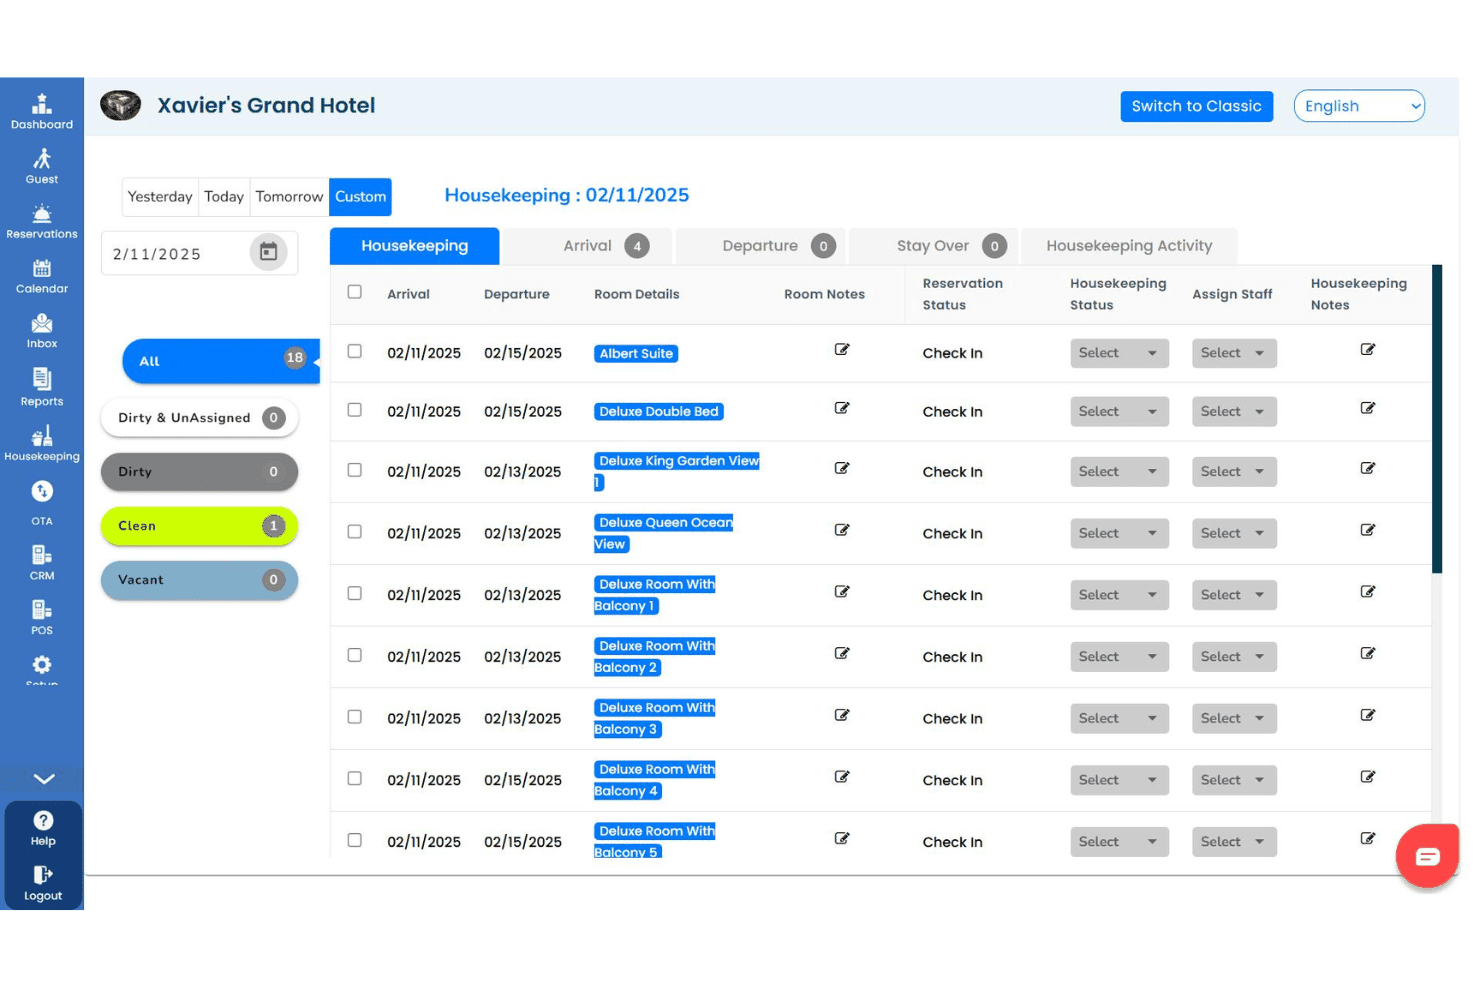Expand the sidebar chevron below Setup
Screen dimensions: 1480x987
click(43, 779)
